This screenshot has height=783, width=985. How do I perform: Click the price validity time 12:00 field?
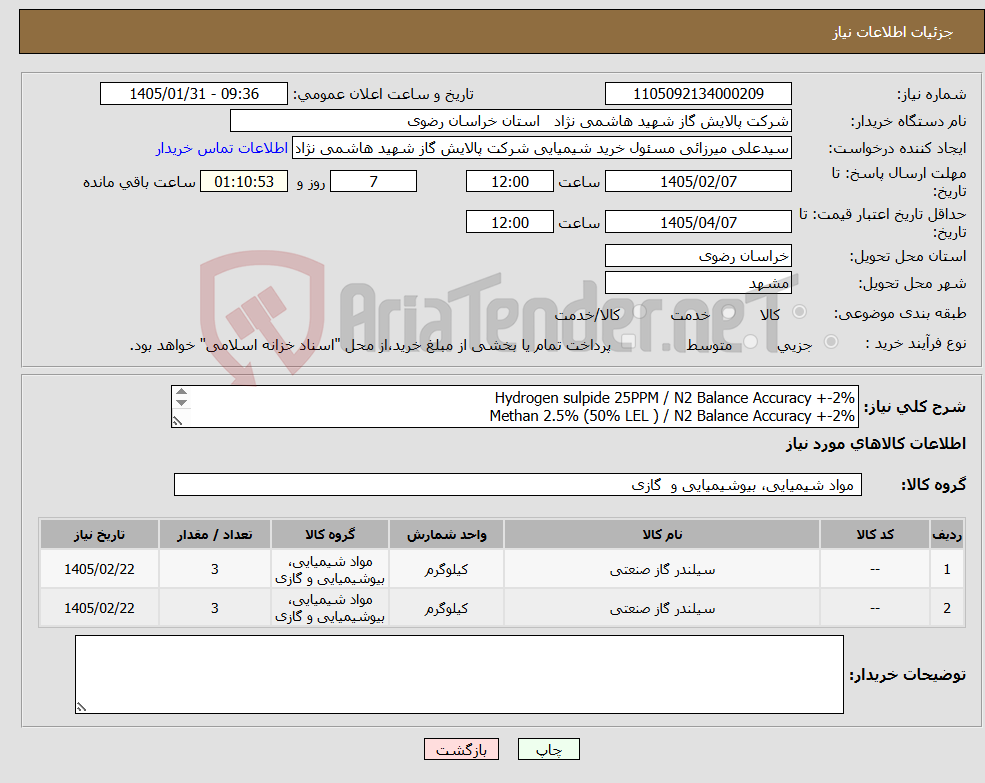509,222
